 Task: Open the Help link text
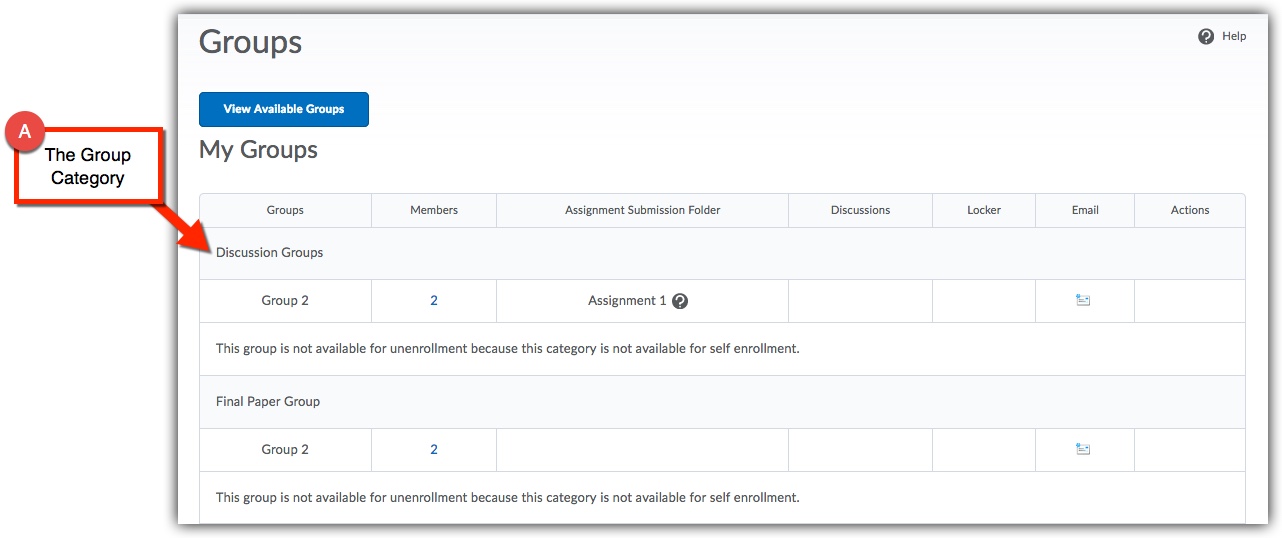(x=1234, y=37)
